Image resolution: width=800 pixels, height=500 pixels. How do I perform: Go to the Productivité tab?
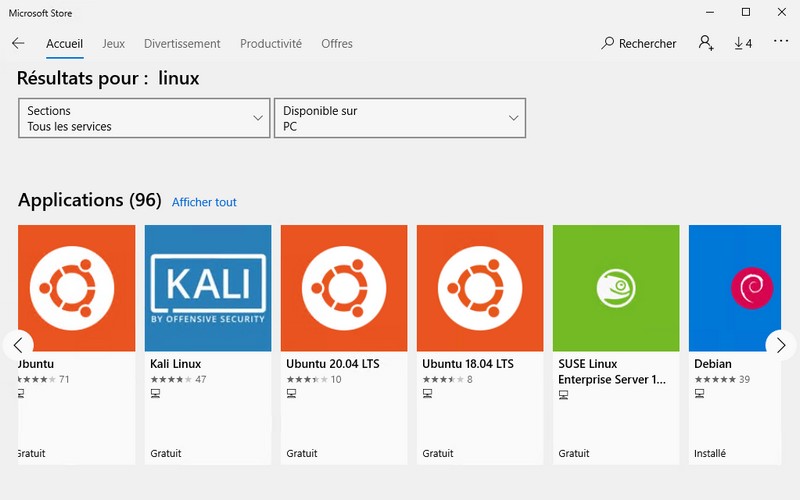(270, 44)
